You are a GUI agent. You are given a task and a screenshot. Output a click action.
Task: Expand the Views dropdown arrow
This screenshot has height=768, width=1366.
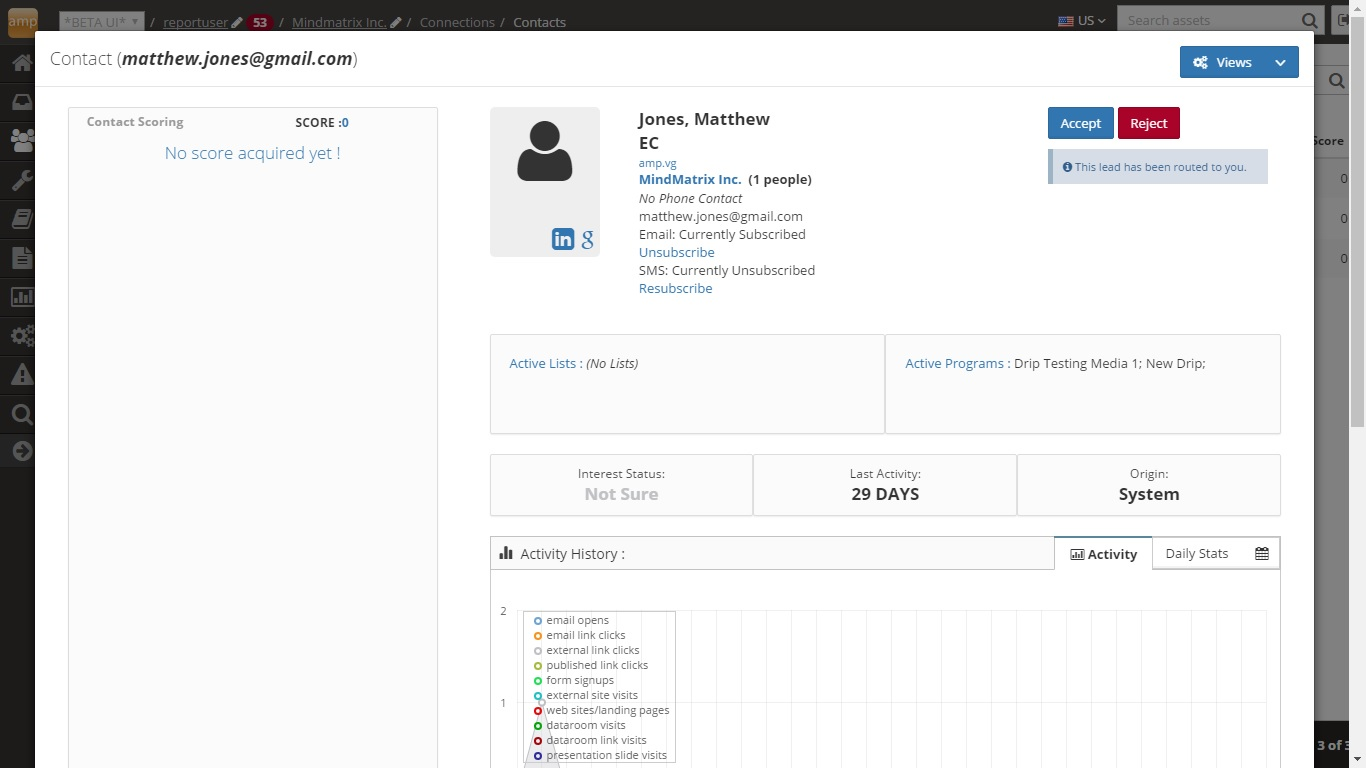tap(1281, 62)
